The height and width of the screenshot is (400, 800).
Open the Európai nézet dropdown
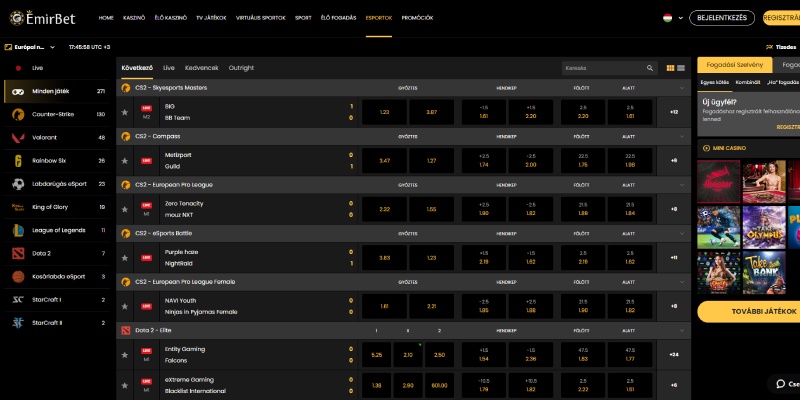(x=30, y=47)
